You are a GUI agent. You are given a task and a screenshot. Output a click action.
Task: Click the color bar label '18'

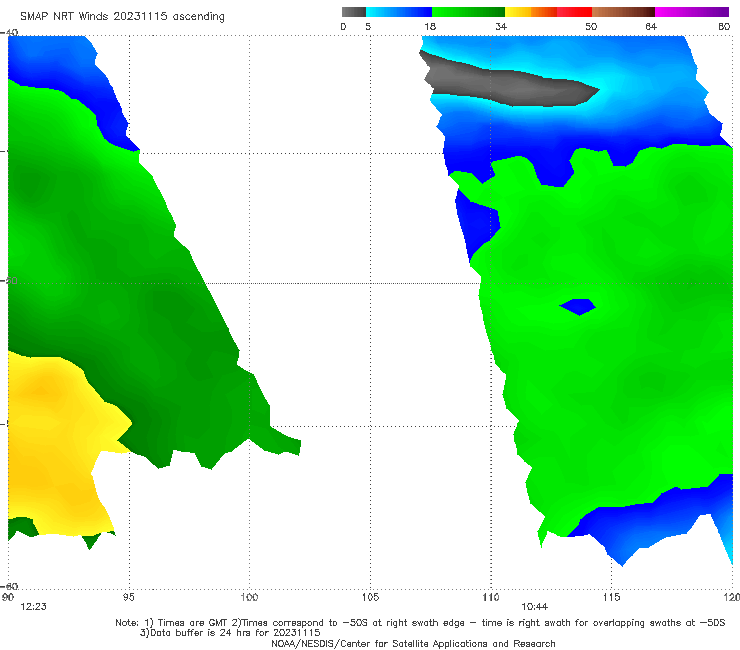[x=430, y=27]
